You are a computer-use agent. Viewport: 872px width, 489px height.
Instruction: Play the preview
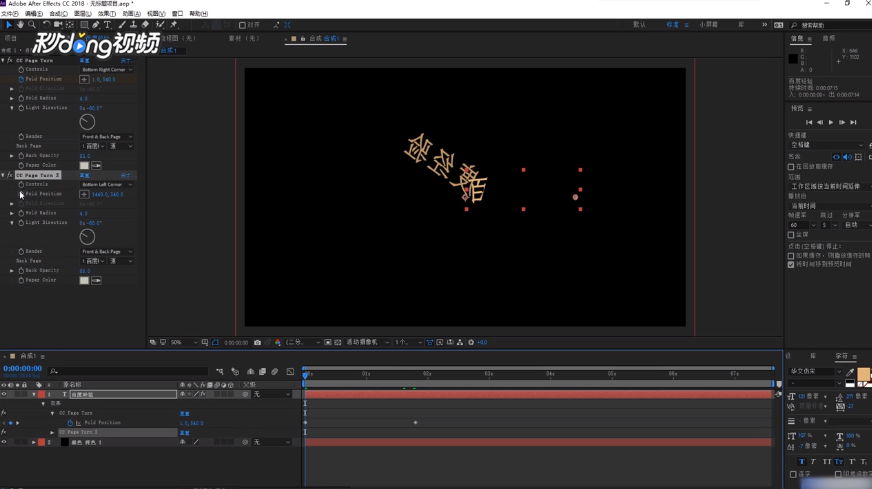pos(831,122)
